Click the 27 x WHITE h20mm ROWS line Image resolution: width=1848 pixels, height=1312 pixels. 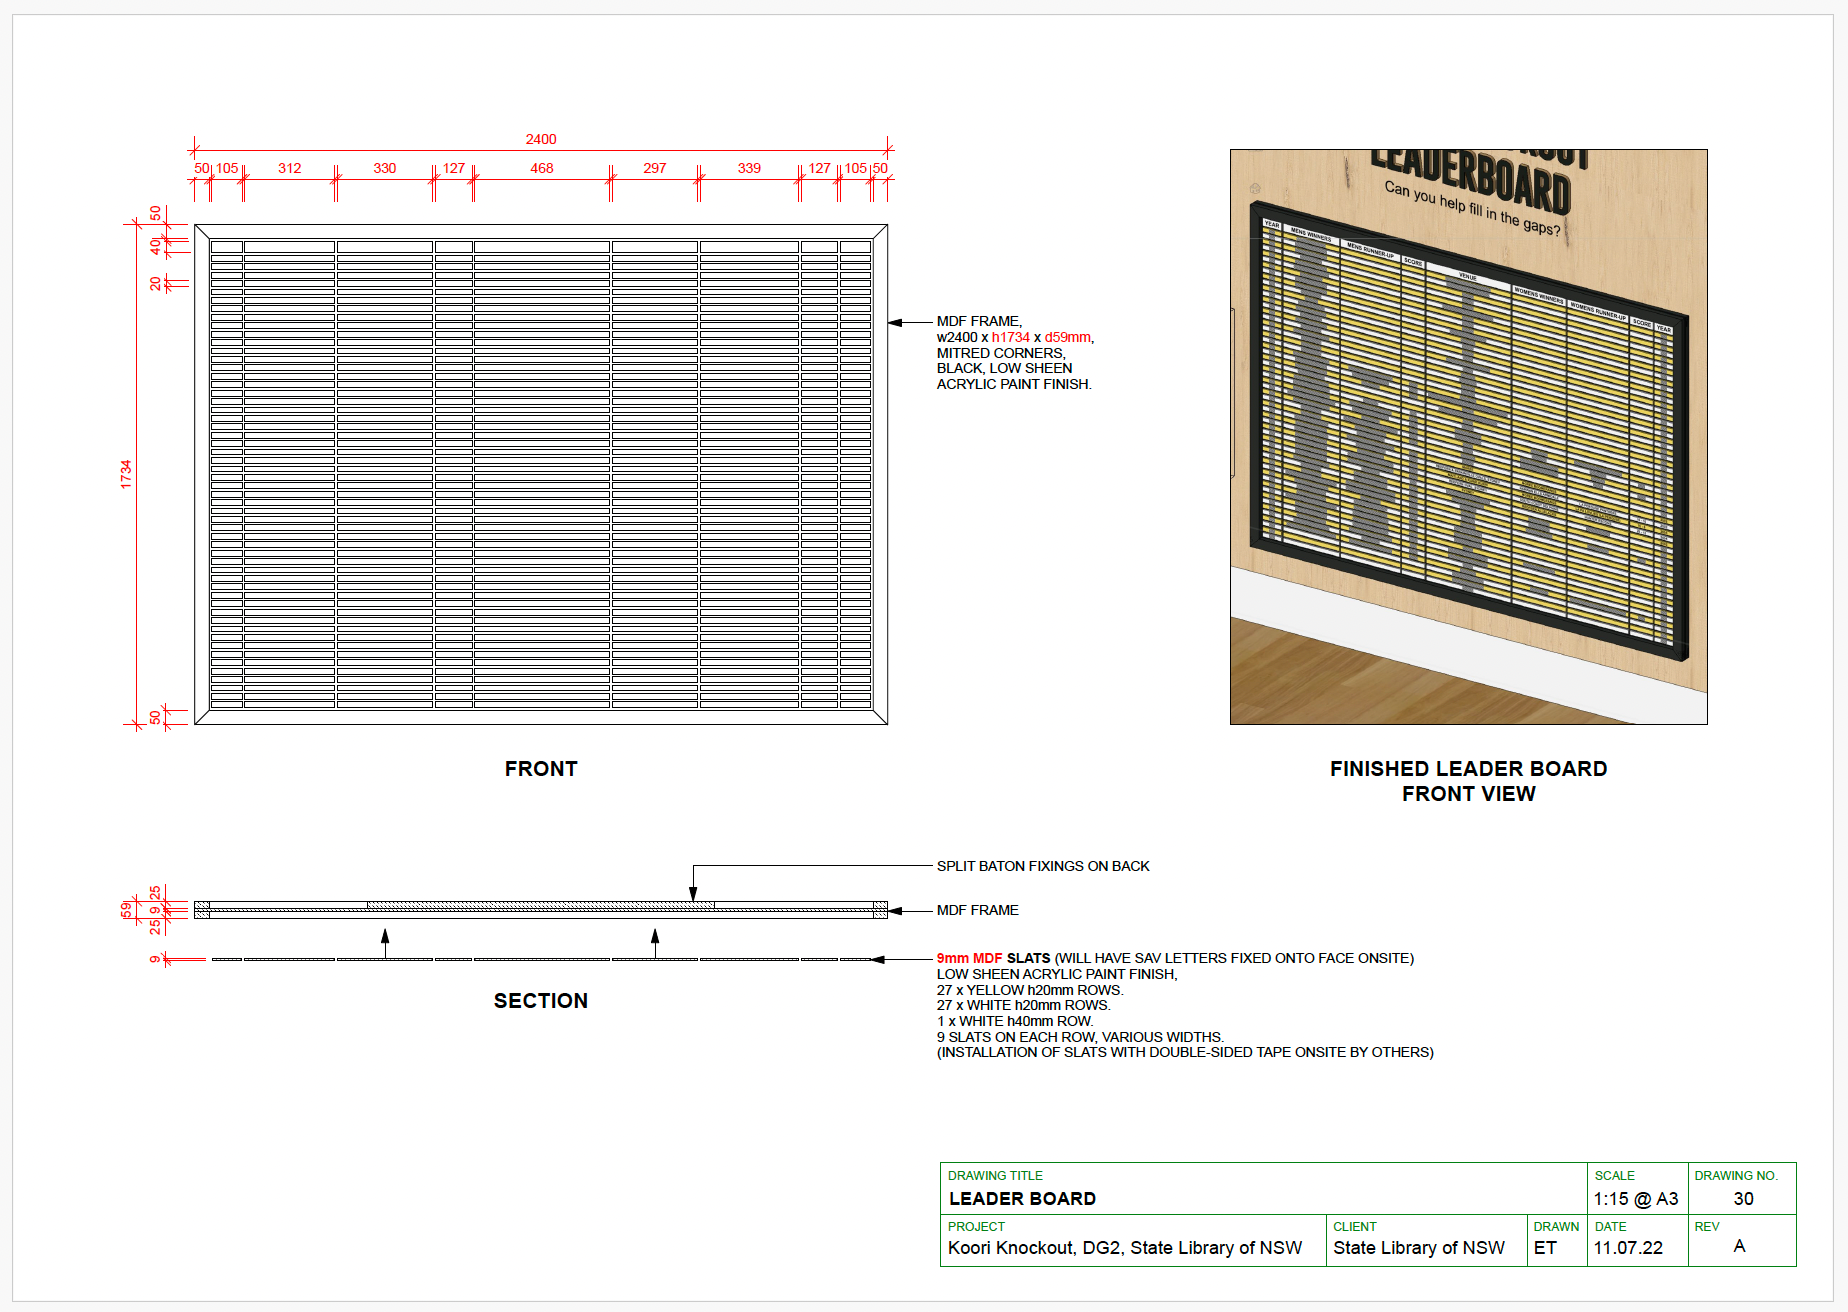point(1023,1005)
